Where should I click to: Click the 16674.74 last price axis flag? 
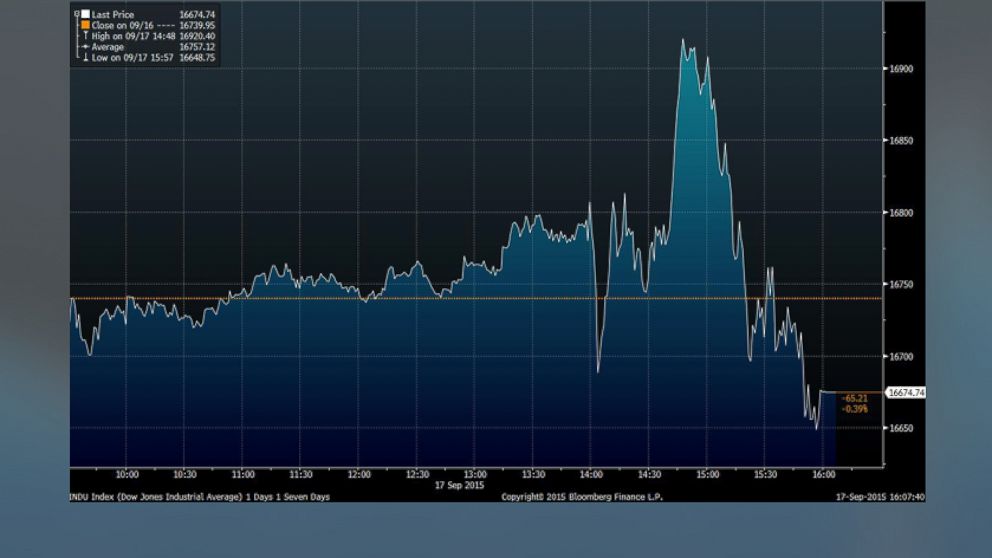(905, 393)
